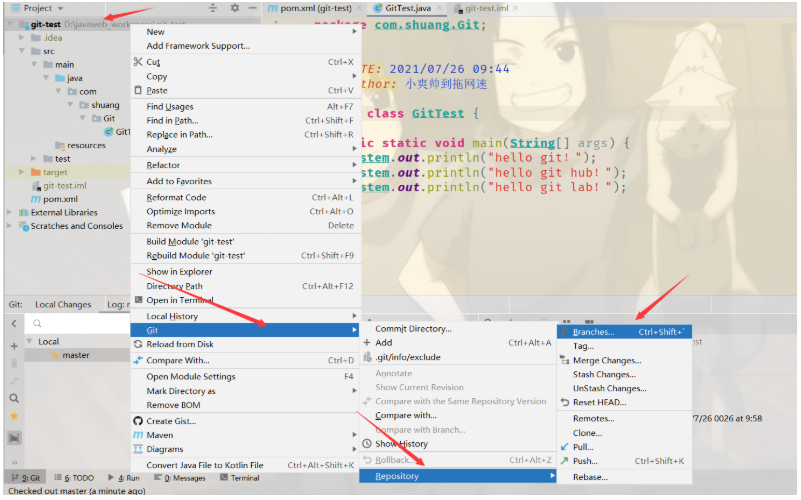Viewport: 801px width, 500px height.
Task: Select the master branch in Local
Action: click(78, 355)
